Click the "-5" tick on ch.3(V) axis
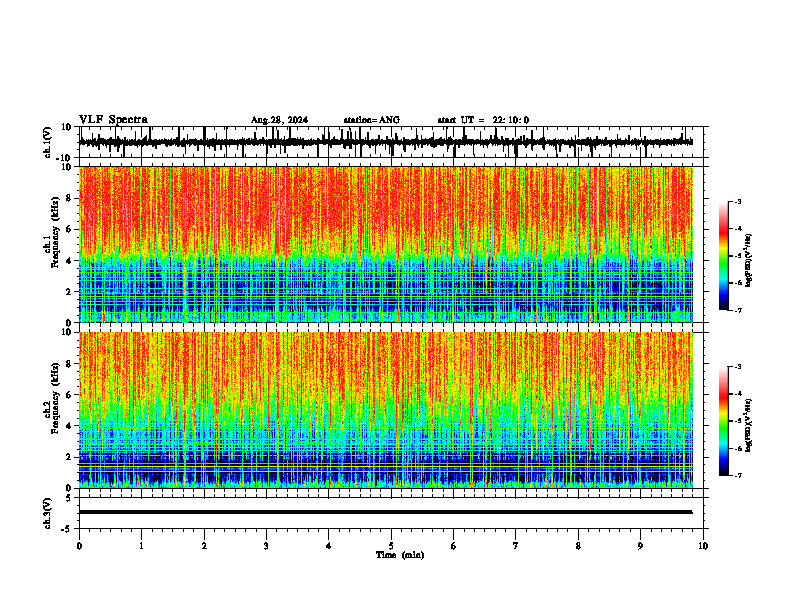This screenshot has width=792, height=612. point(67,529)
